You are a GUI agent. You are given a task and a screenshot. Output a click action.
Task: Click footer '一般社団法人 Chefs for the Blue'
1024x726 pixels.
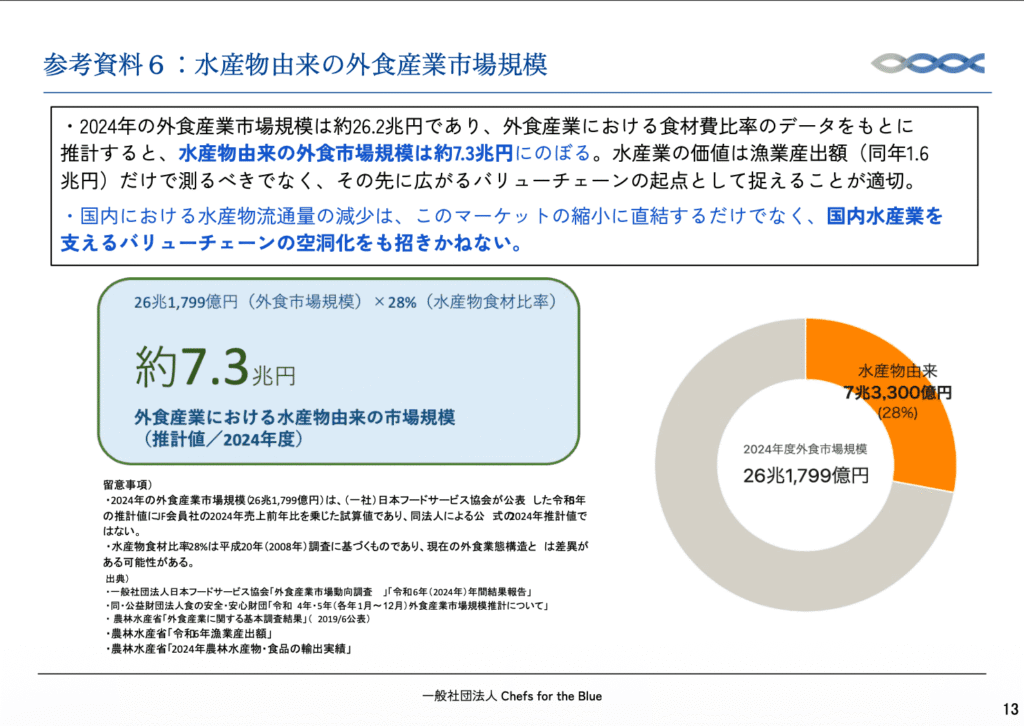point(512,696)
